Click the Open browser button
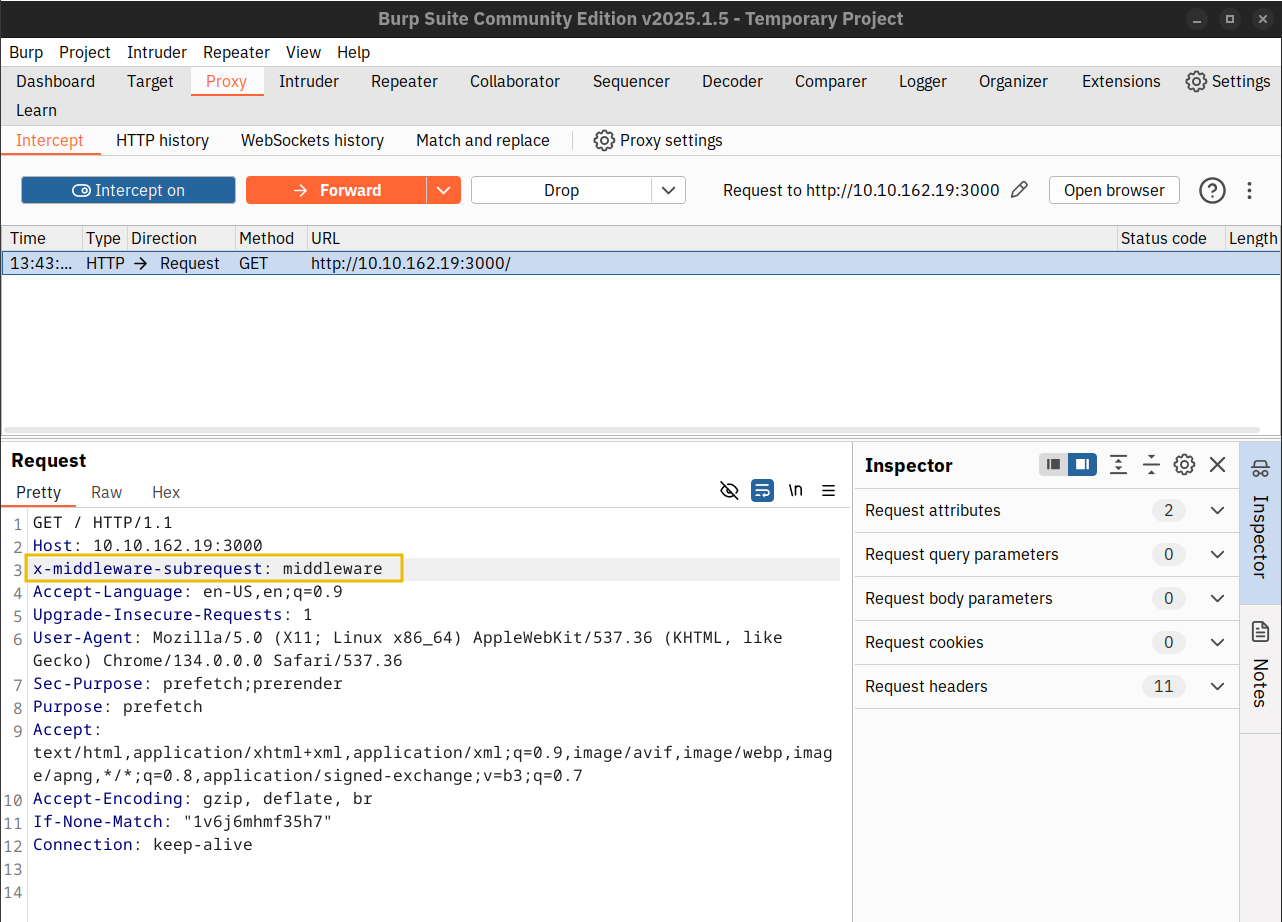 pyautogui.click(x=1114, y=190)
